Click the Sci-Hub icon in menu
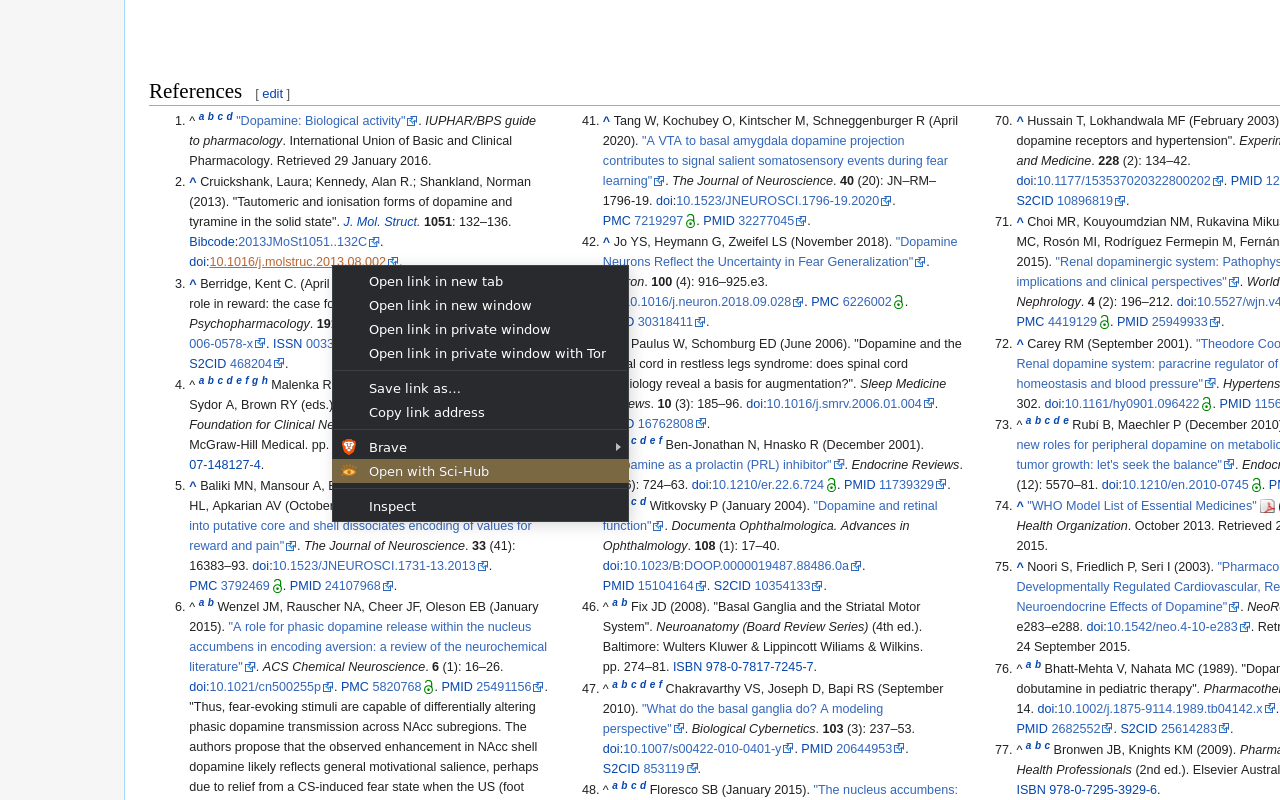This screenshot has height=800, width=1280. (x=349, y=471)
